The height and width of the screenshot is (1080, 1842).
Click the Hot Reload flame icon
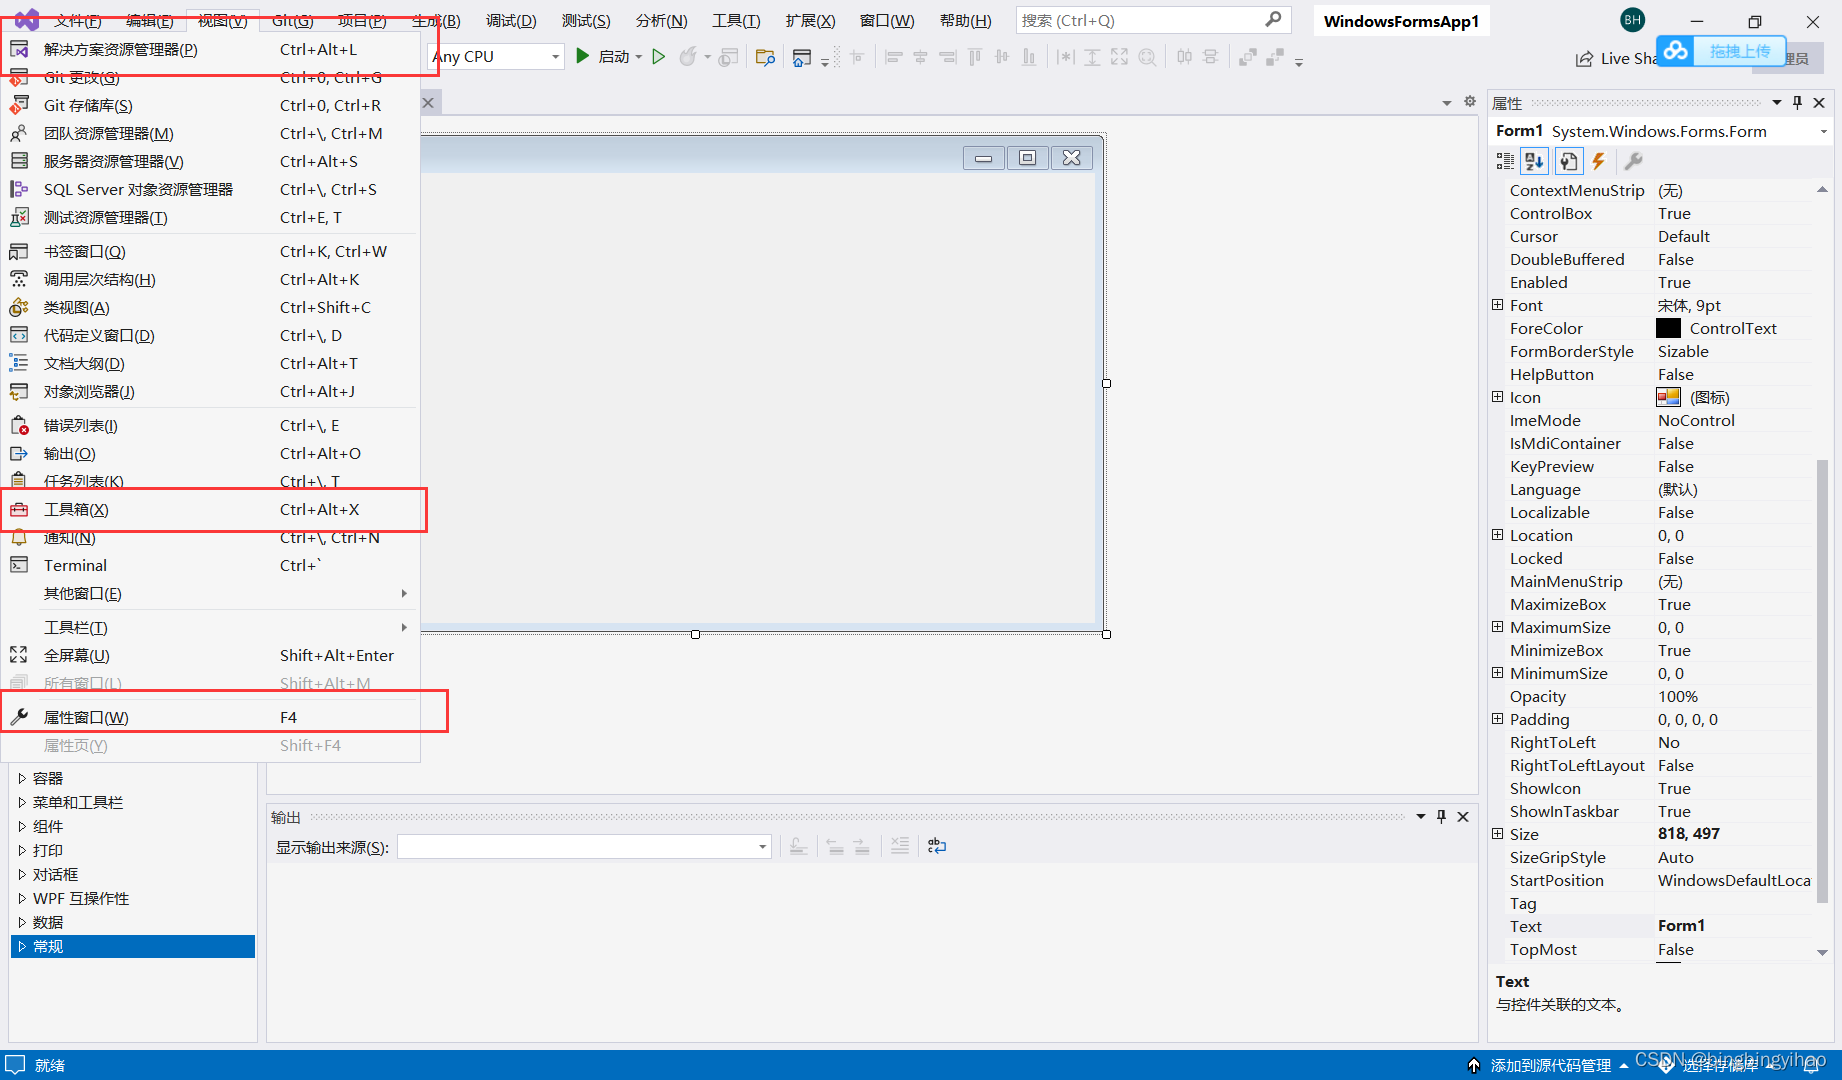point(688,57)
